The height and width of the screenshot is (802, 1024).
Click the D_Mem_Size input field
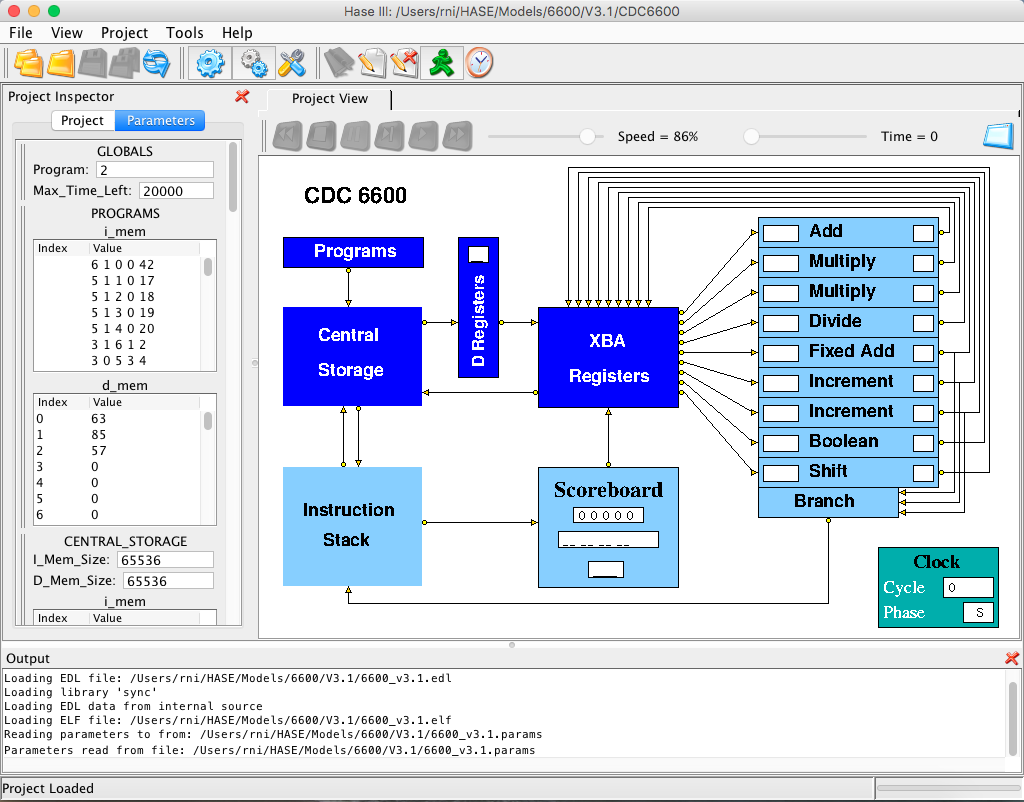click(168, 581)
